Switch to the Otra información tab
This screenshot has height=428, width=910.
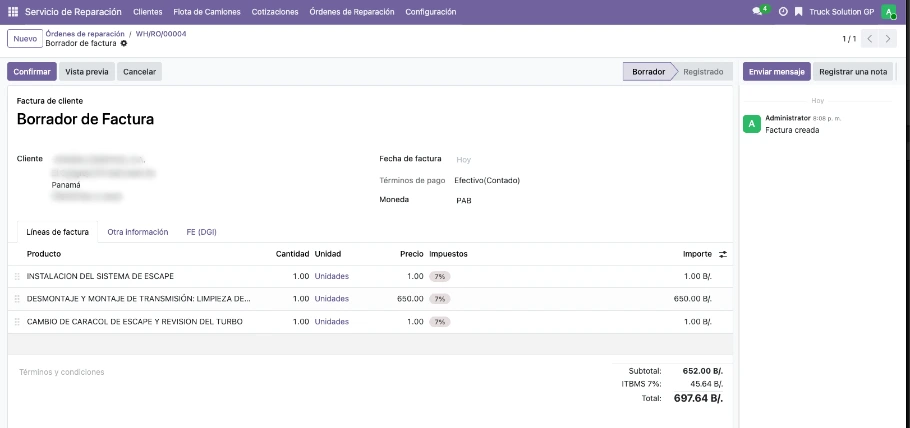tap(137, 232)
